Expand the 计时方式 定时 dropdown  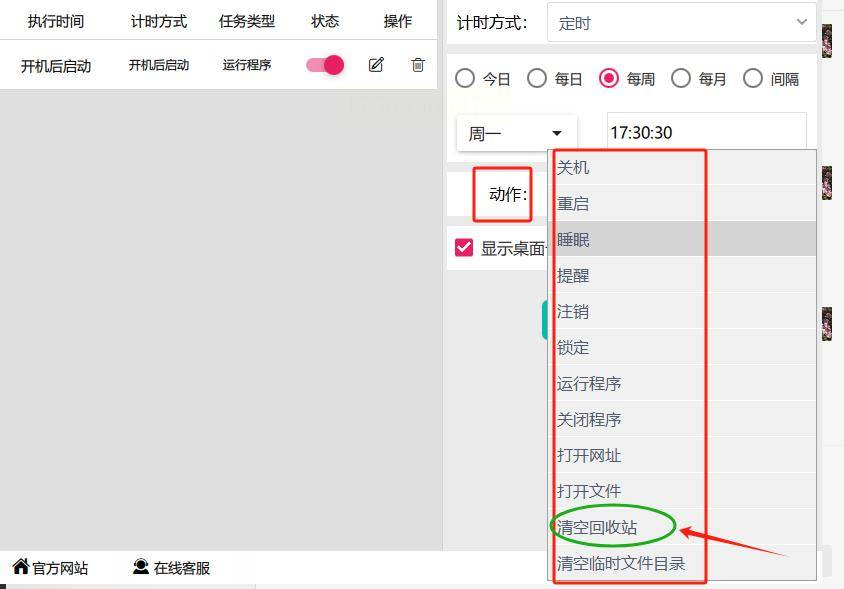(x=681, y=23)
